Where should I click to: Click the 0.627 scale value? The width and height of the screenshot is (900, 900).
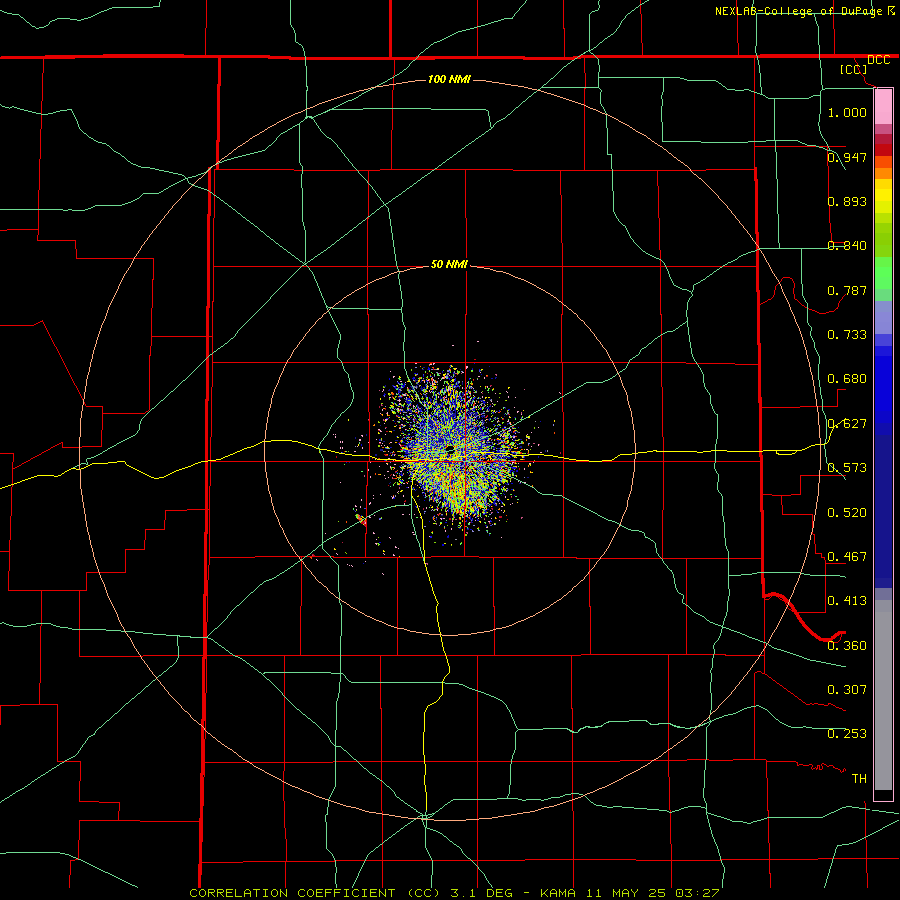(847, 424)
